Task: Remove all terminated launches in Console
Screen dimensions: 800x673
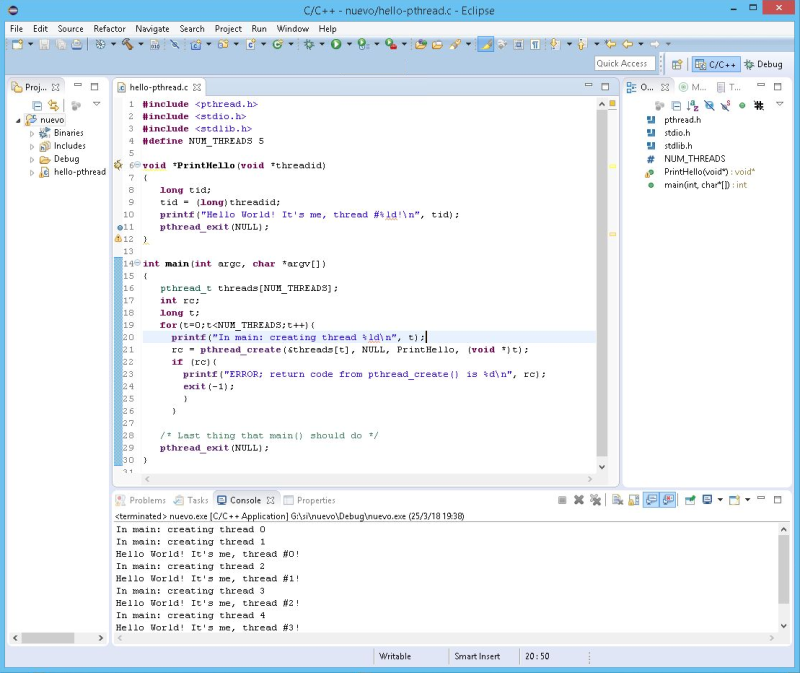Action: pyautogui.click(x=595, y=500)
